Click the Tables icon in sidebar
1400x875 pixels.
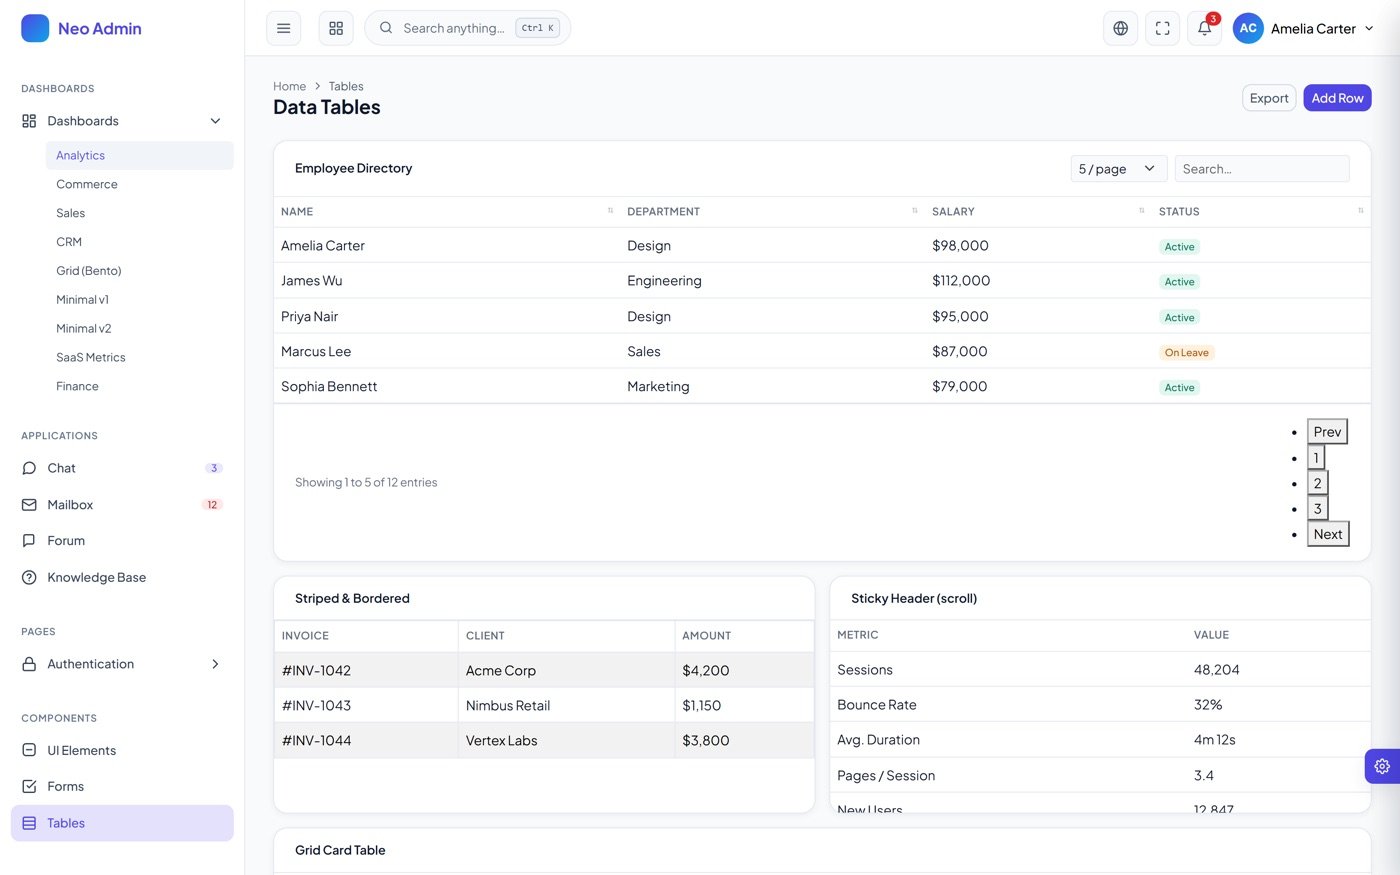point(29,823)
